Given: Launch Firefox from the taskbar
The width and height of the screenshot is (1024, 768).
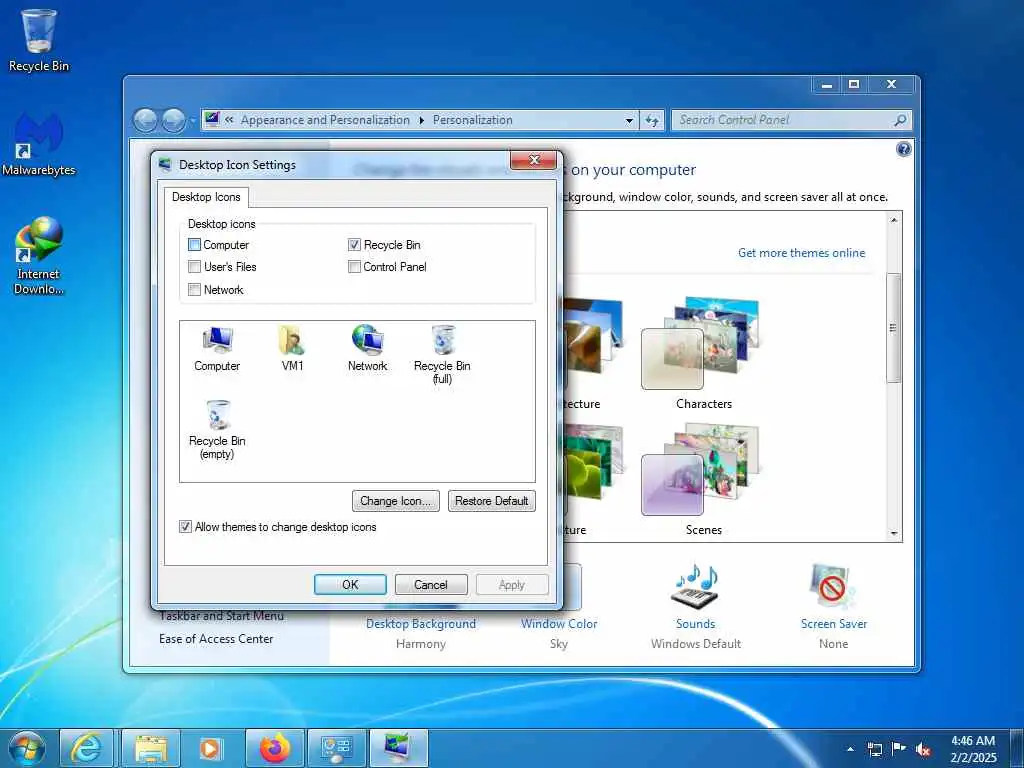Looking at the screenshot, I should point(274,748).
